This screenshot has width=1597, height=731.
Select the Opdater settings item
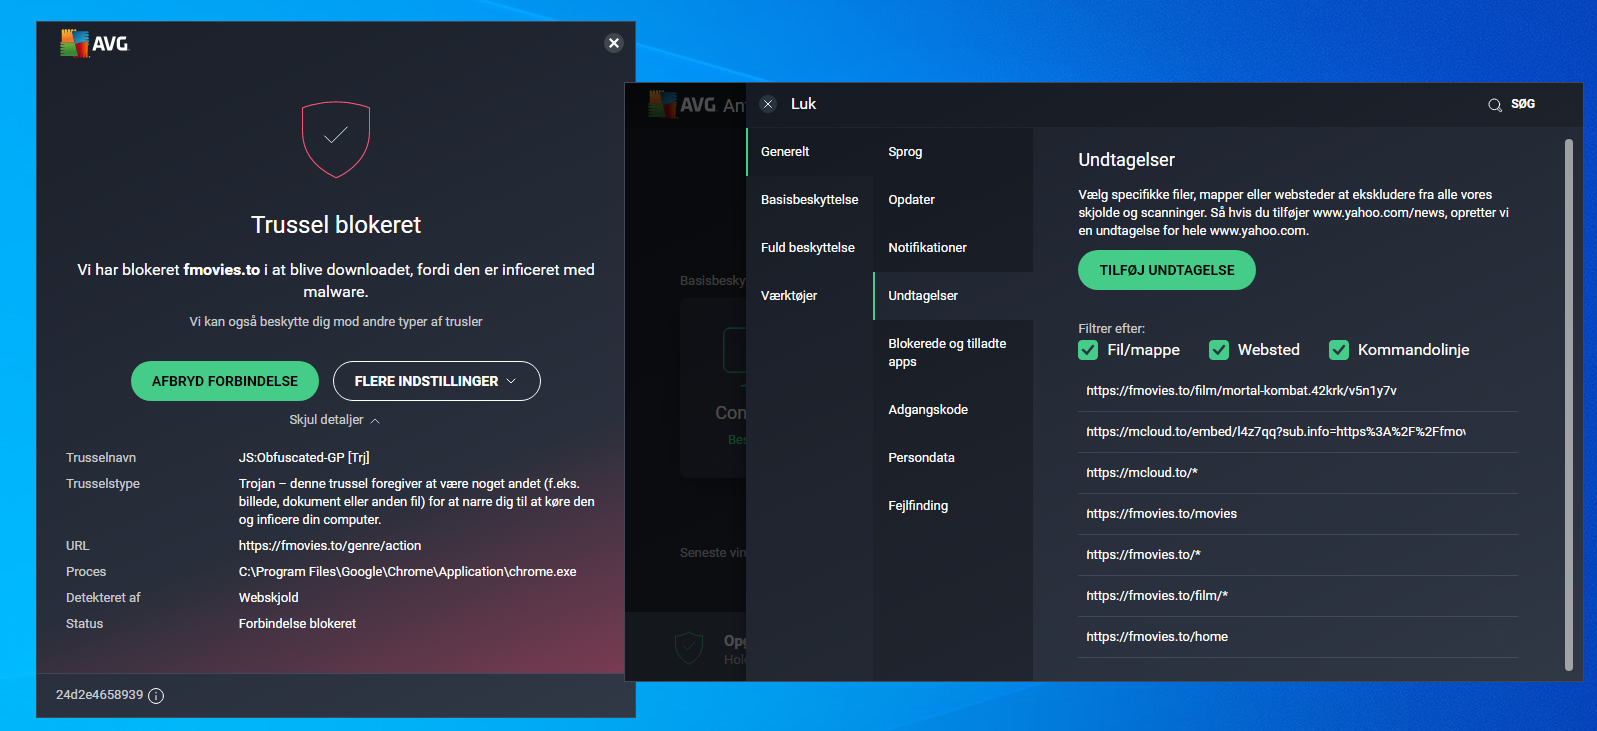click(953, 200)
